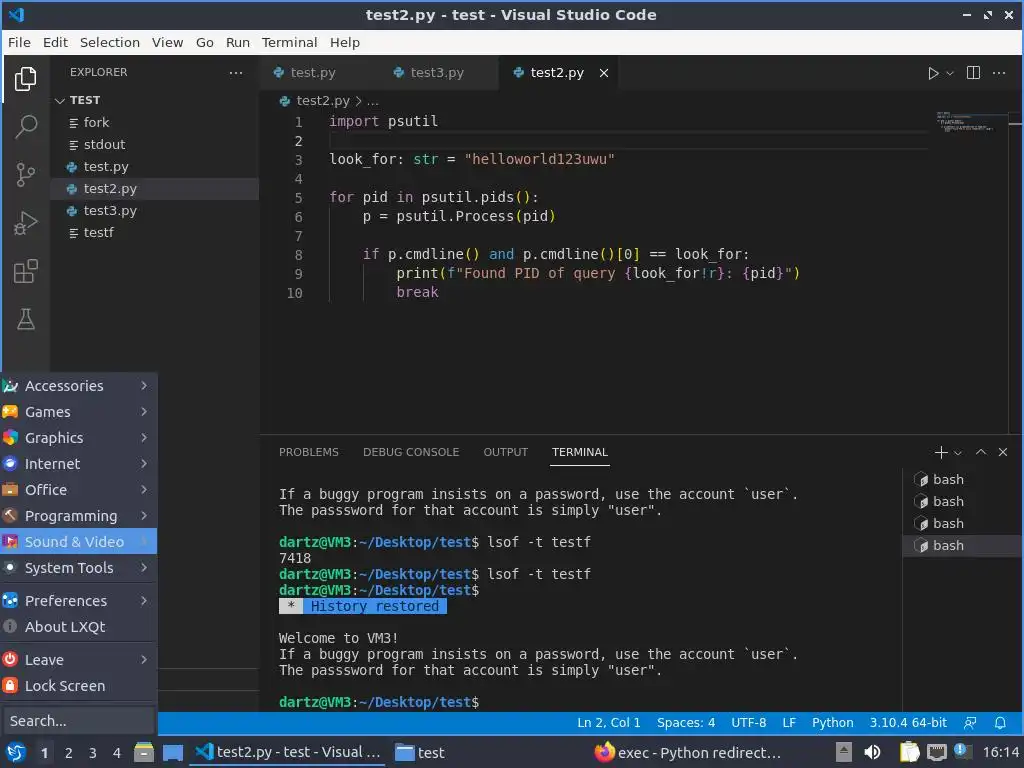
Task: Open the testf file in Explorer
Action: [x=155, y=232]
